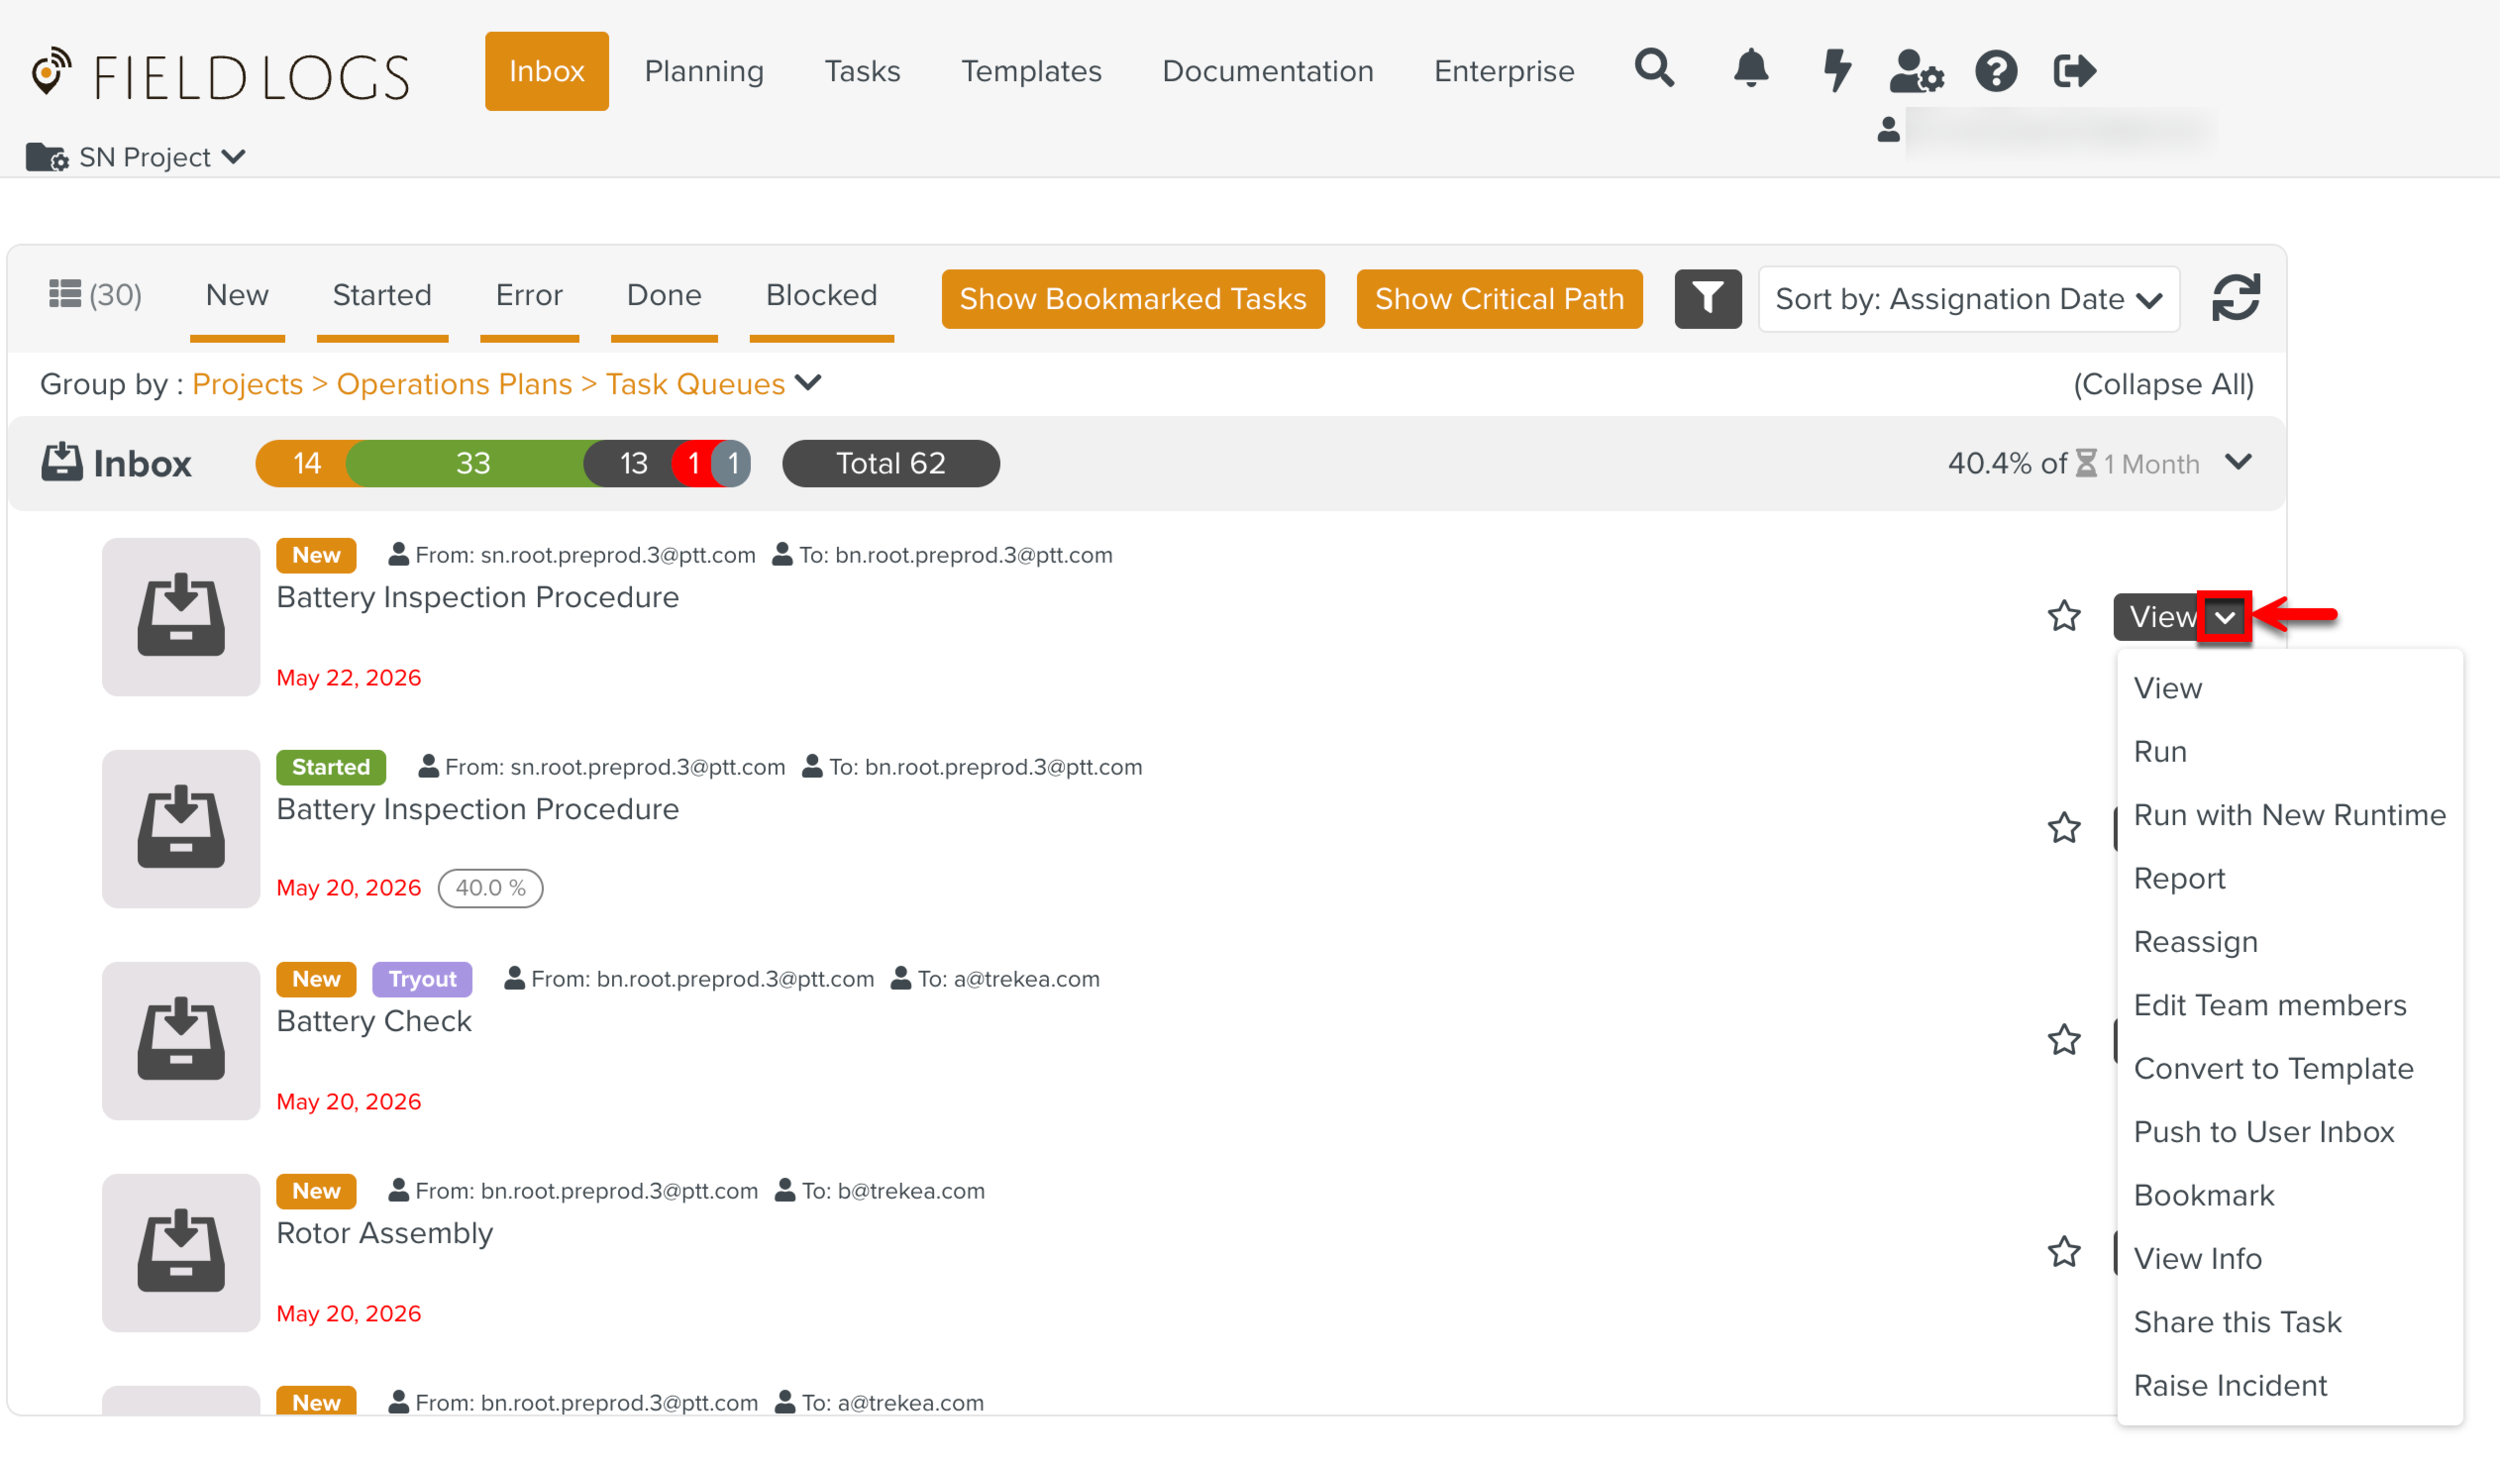Click the filter funnel button
This screenshot has width=2500, height=1466.
(x=1707, y=298)
